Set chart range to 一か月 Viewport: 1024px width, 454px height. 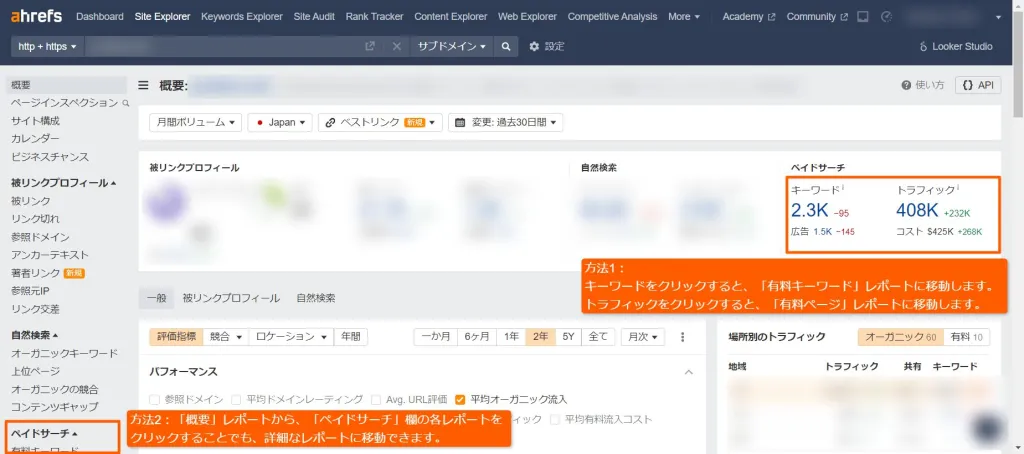click(436, 337)
